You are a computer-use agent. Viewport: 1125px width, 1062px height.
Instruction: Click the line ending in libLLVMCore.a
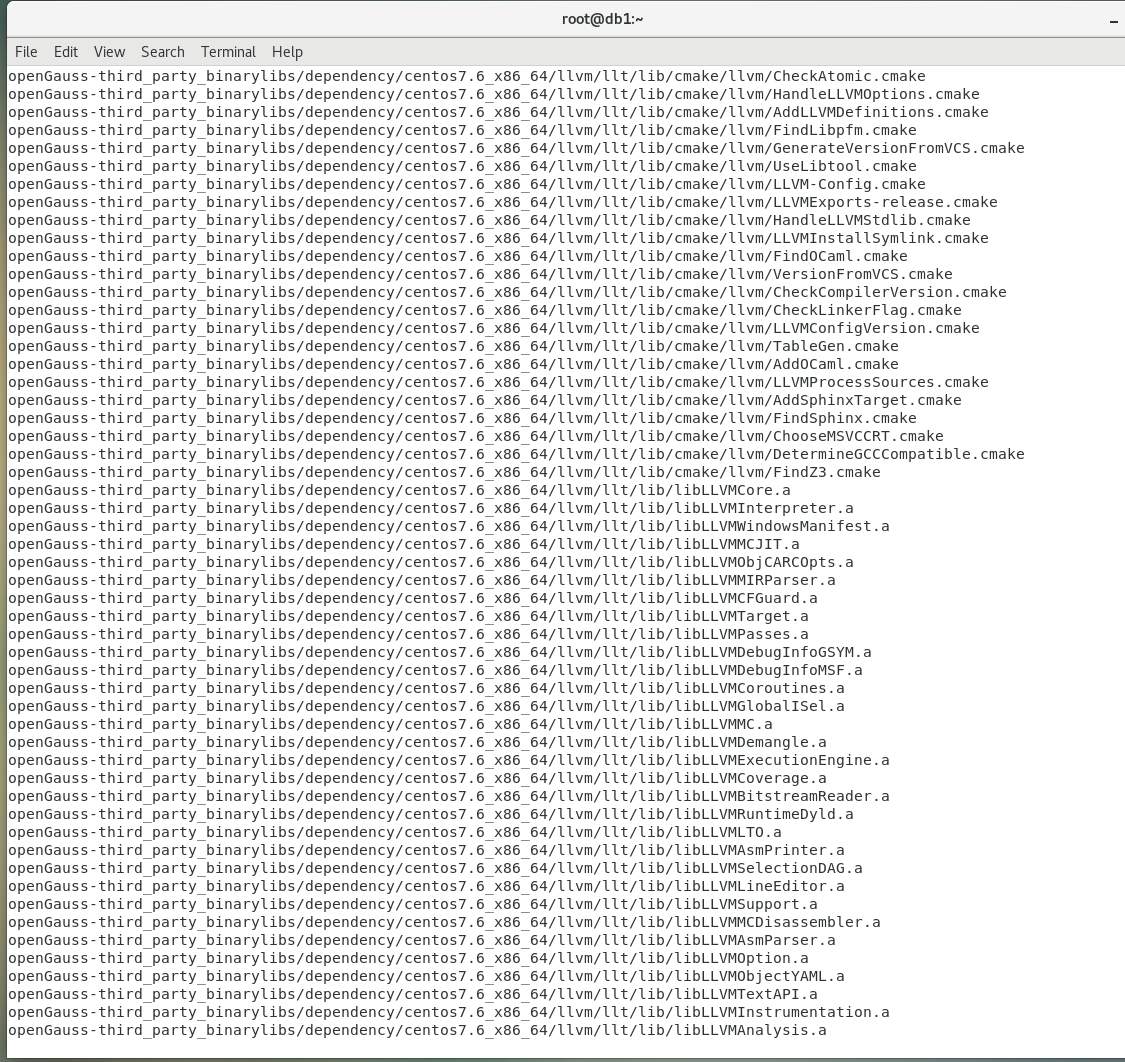click(x=399, y=490)
